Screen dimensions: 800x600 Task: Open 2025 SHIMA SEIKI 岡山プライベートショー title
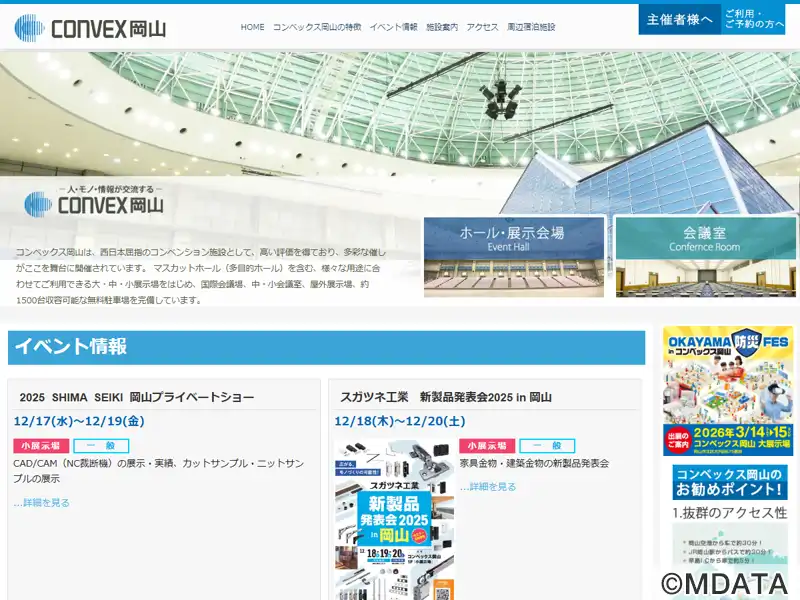(x=137, y=397)
